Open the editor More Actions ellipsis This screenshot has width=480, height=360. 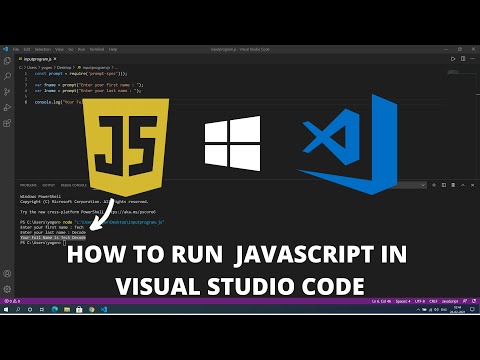pos(473,59)
